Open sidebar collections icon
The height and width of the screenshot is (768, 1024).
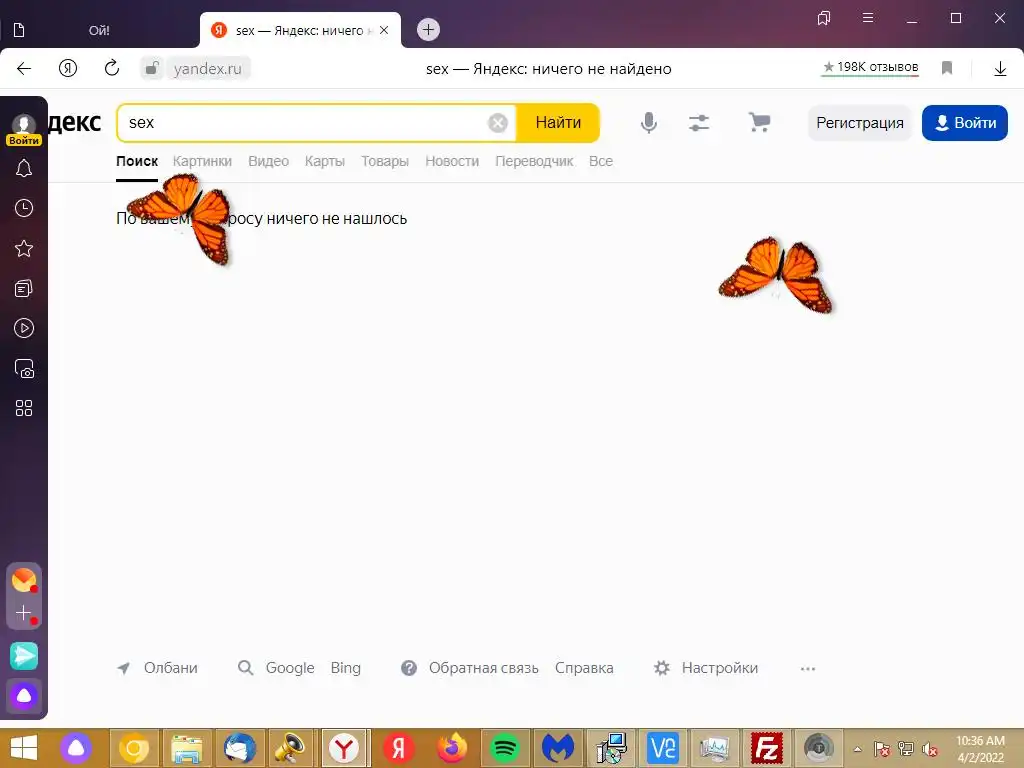(x=24, y=288)
